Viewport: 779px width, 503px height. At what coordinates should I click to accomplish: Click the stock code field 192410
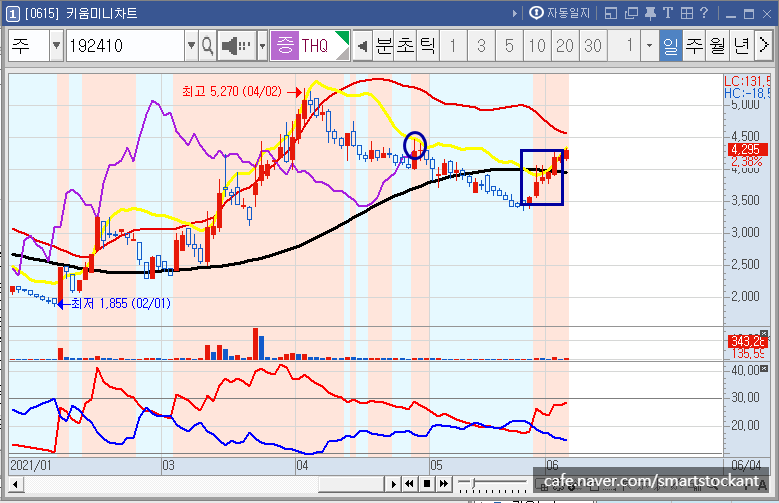click(x=126, y=46)
